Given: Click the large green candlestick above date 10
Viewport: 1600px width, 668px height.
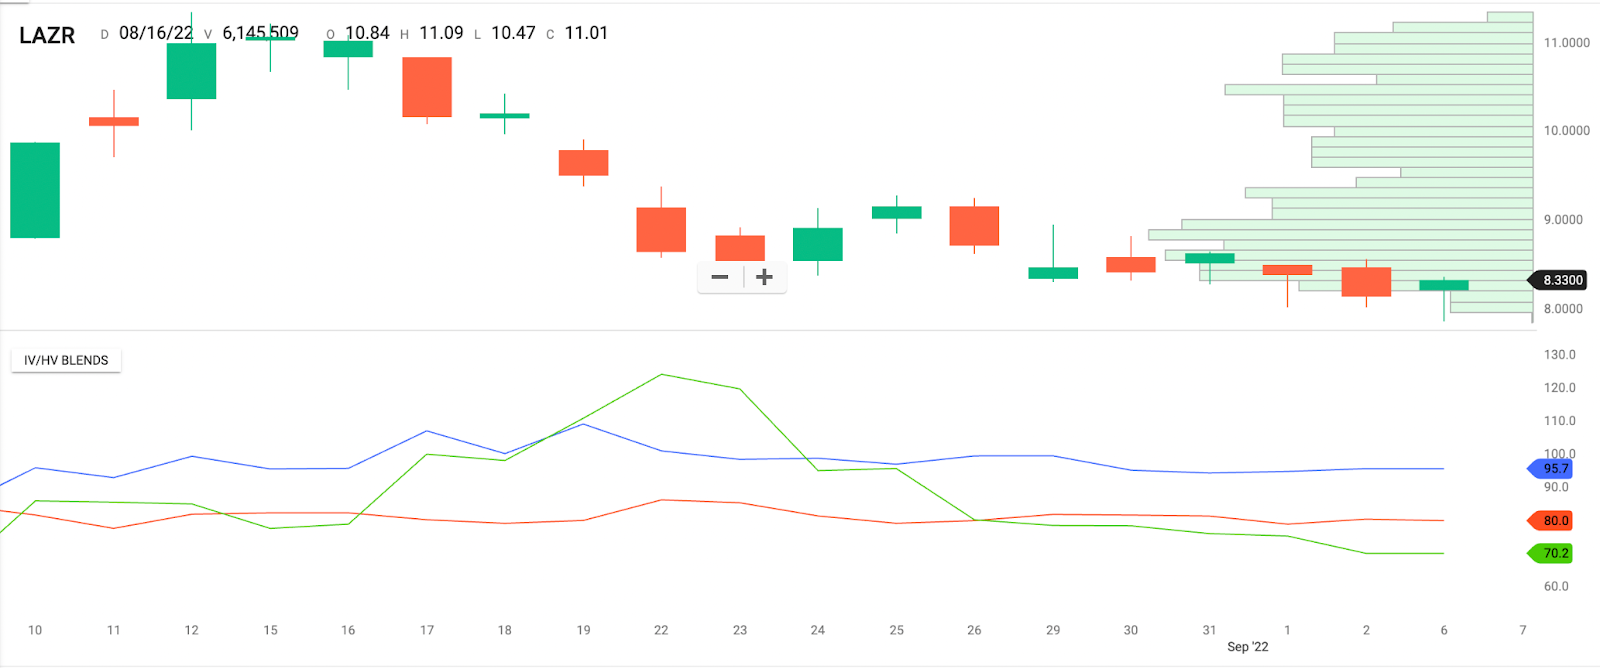Looking at the screenshot, I should point(35,190).
